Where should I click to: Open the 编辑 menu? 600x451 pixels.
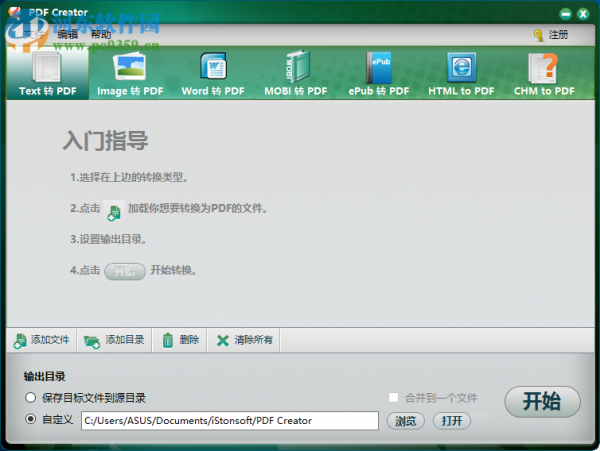coord(68,34)
